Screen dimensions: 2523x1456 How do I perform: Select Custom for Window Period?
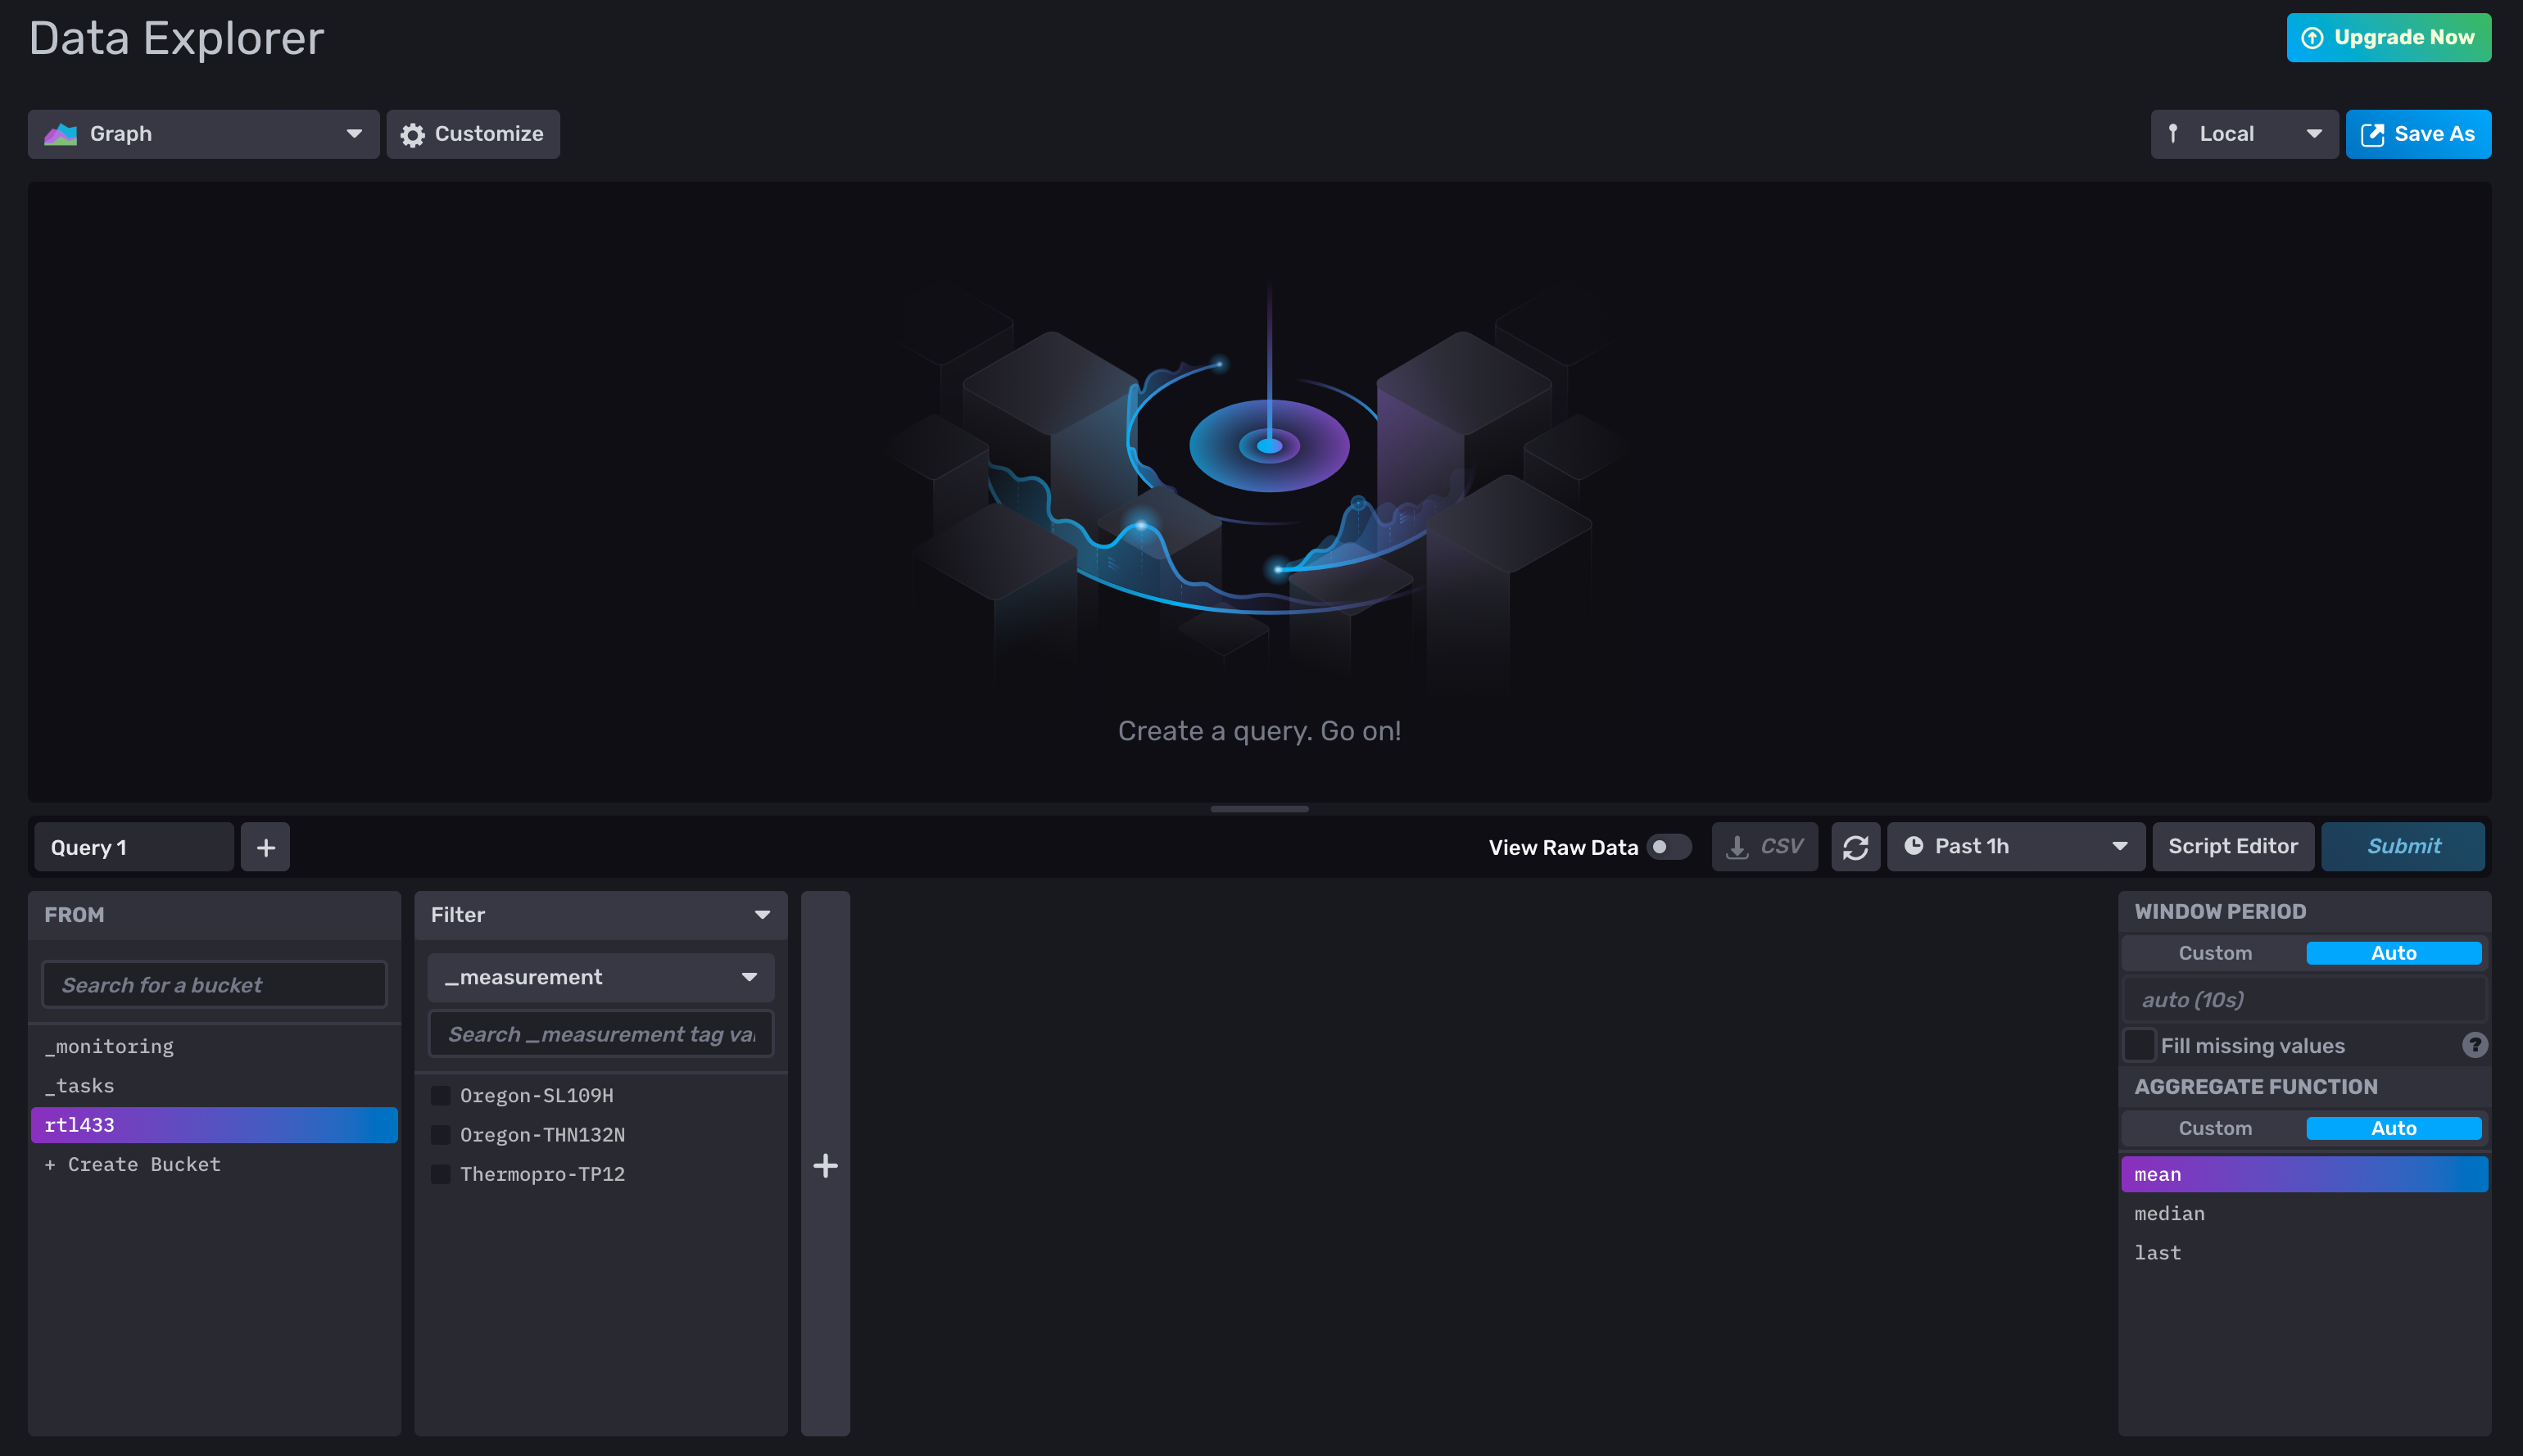[2215, 953]
